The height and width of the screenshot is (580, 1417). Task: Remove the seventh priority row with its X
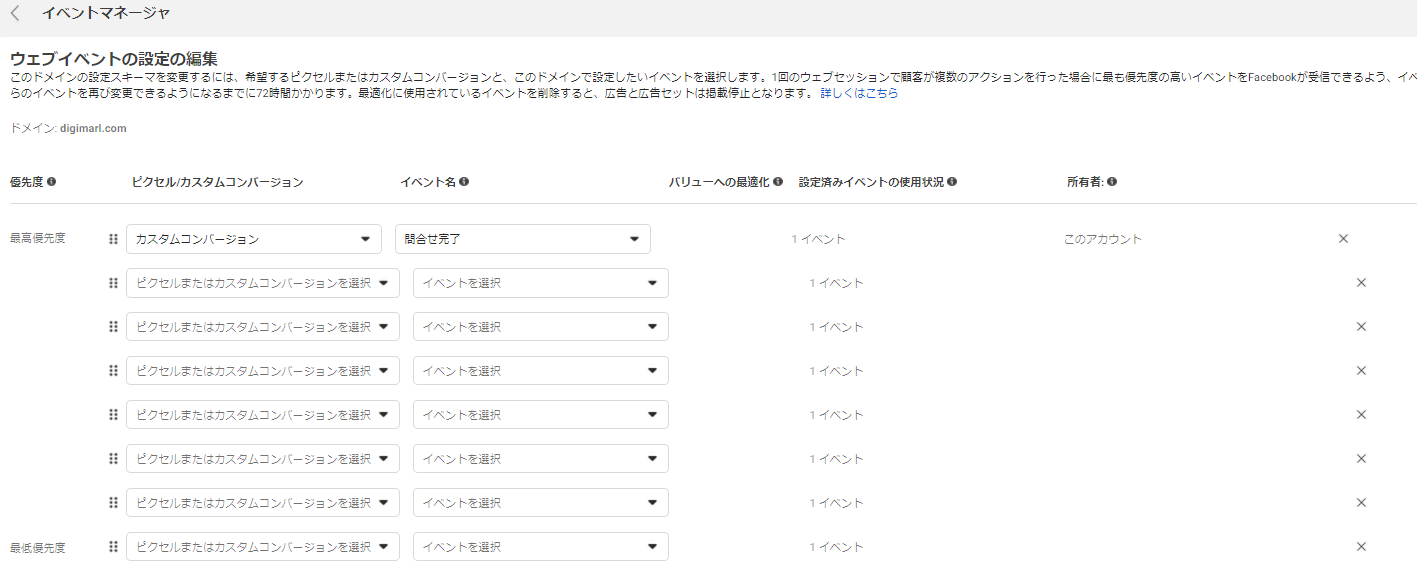[x=1361, y=503]
